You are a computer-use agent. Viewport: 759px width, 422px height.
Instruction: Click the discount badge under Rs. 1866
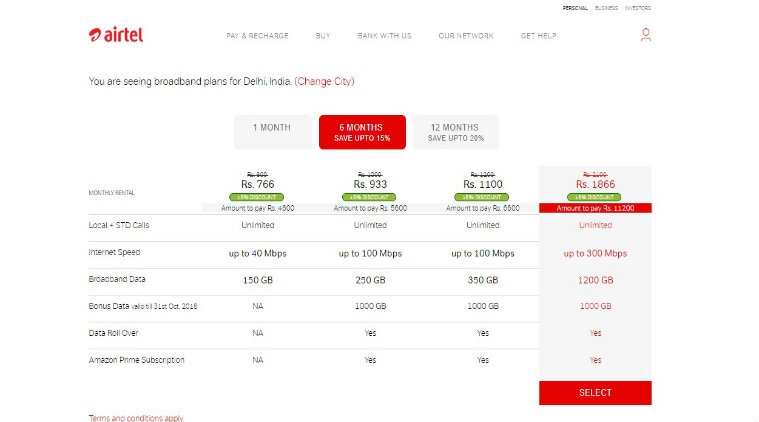coord(594,197)
